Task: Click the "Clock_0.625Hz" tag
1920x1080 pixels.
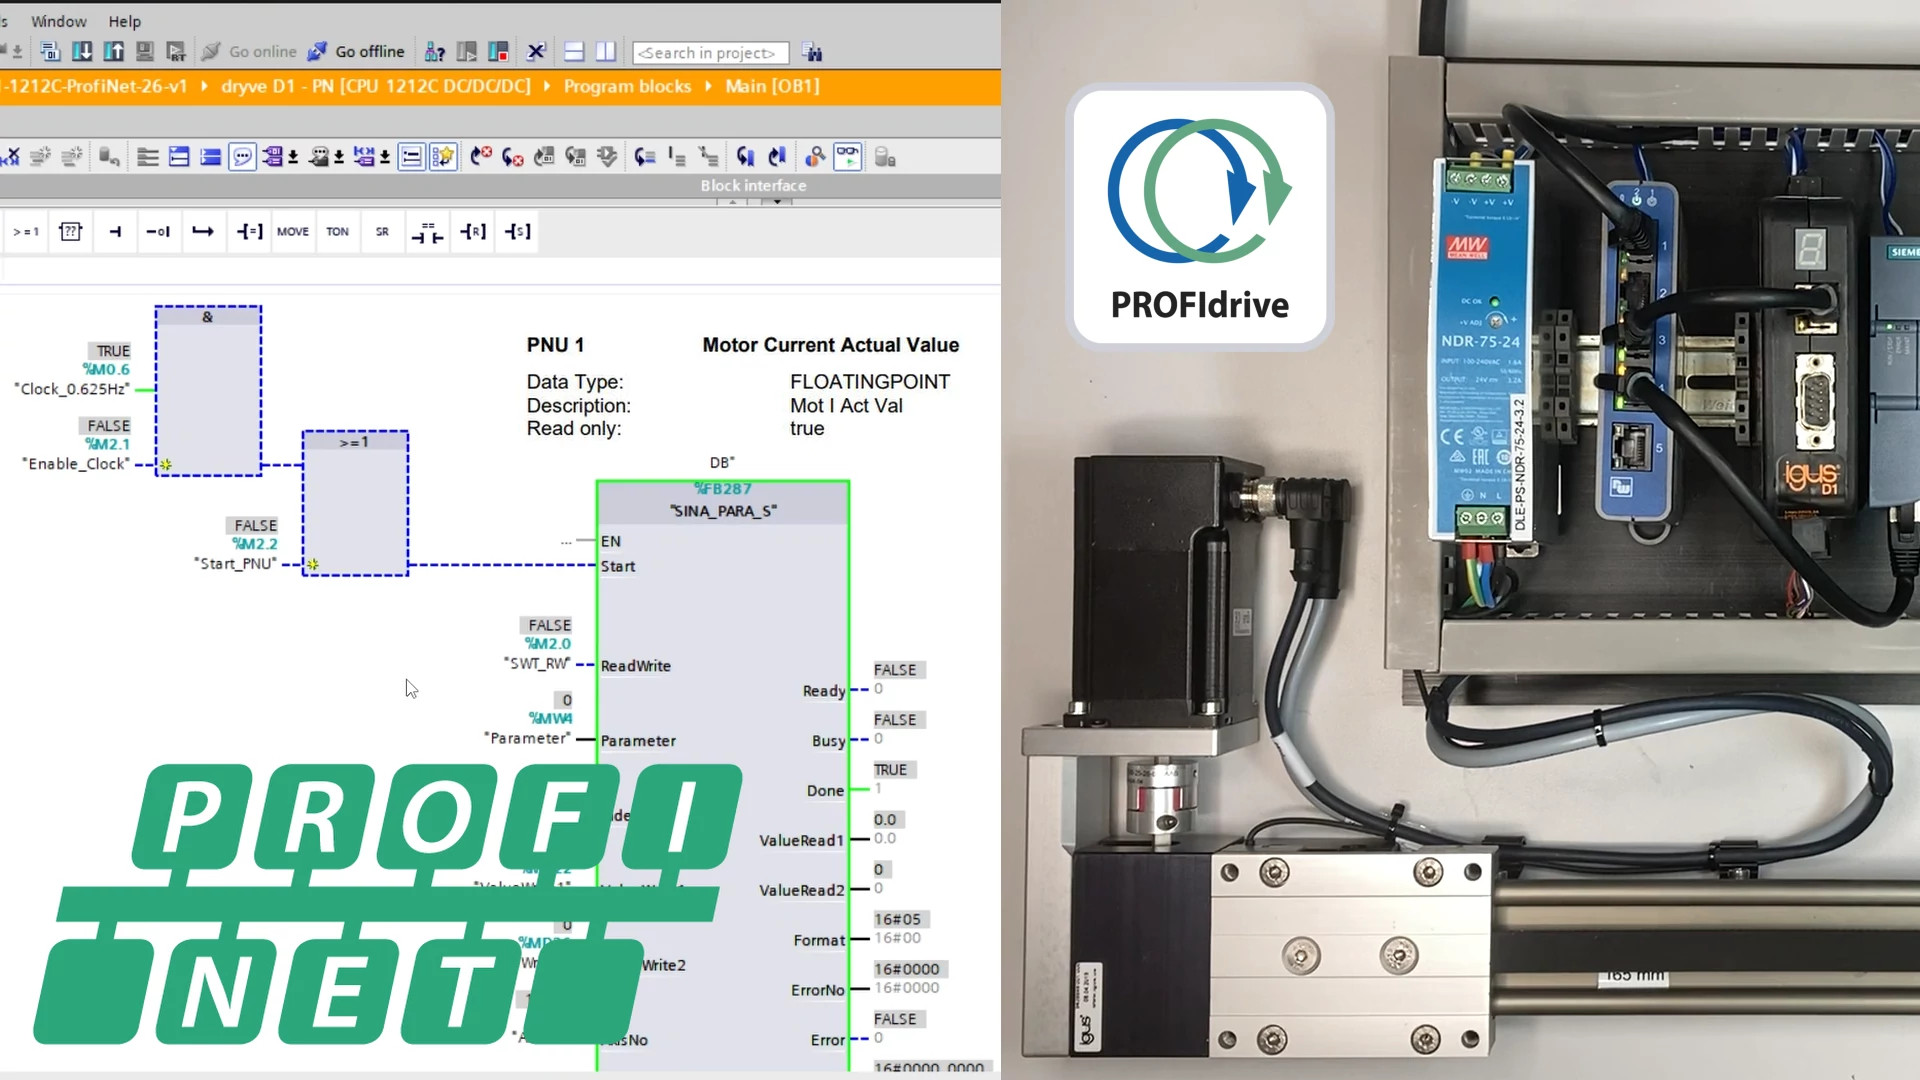Action: (72, 389)
